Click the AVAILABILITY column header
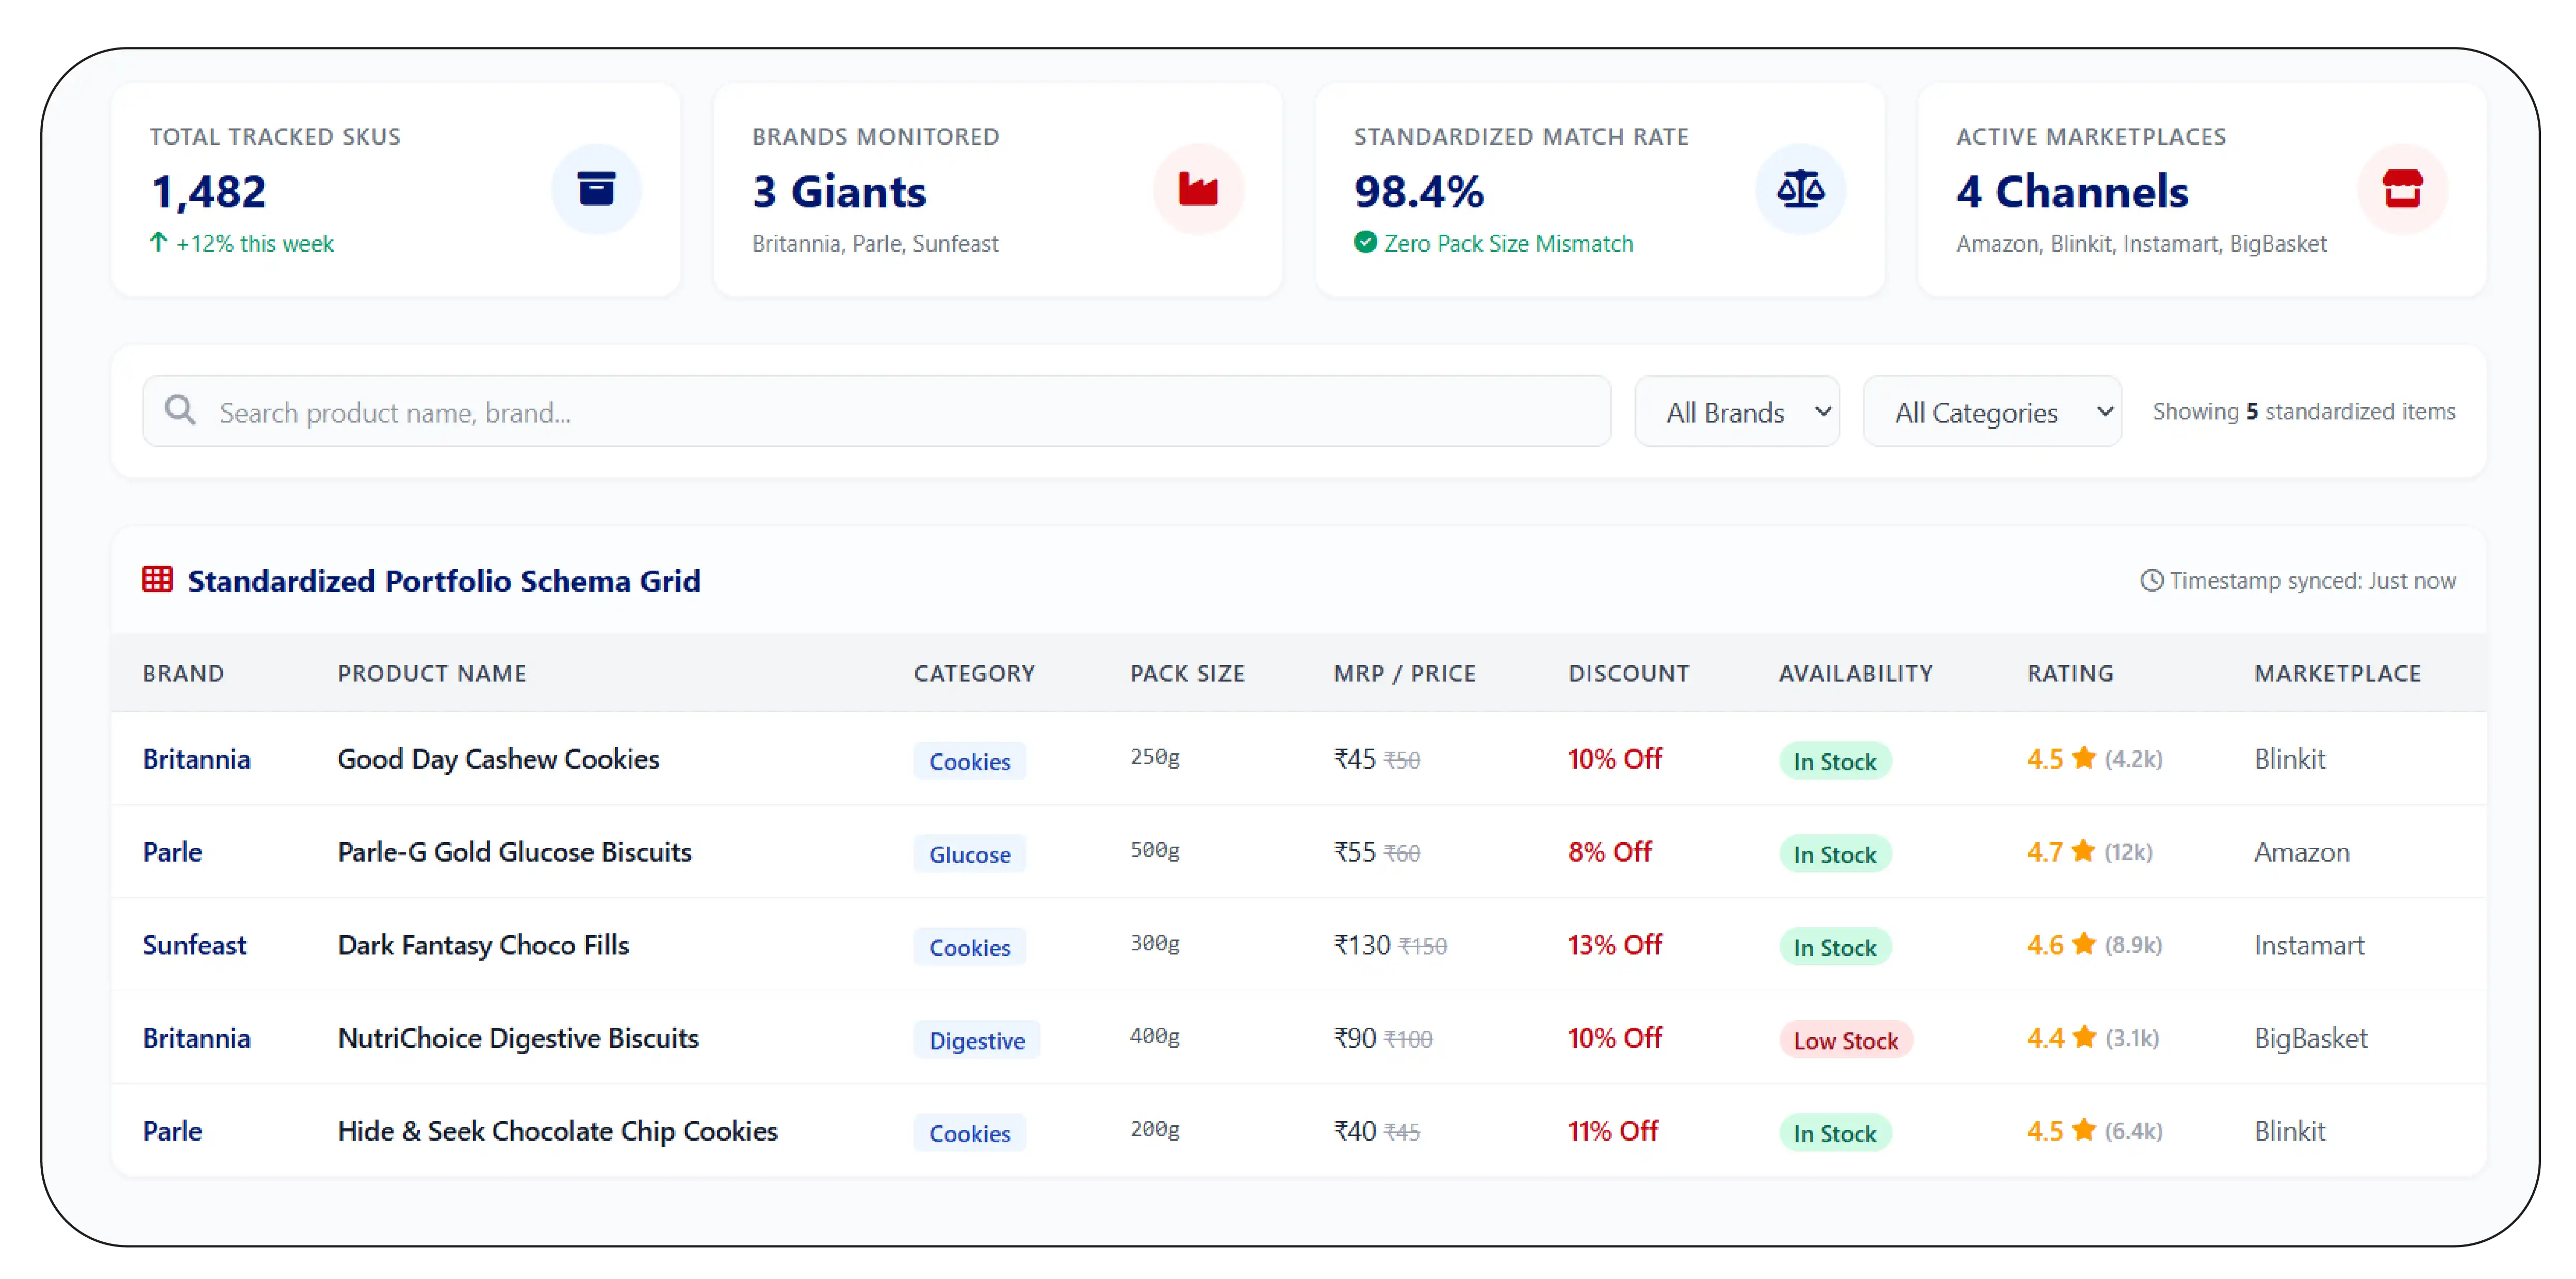This screenshot has height=1279, width=2576. click(1855, 673)
